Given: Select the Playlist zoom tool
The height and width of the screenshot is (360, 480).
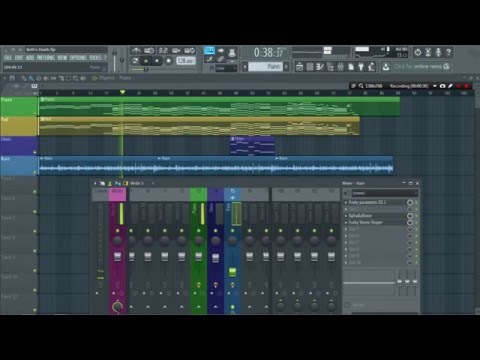Looking at the screenshot, I should click(76, 78).
